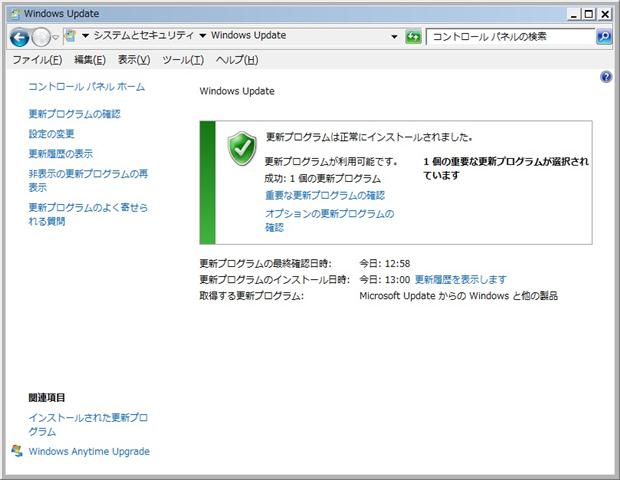Click the control panel icon in address bar

click(70, 36)
